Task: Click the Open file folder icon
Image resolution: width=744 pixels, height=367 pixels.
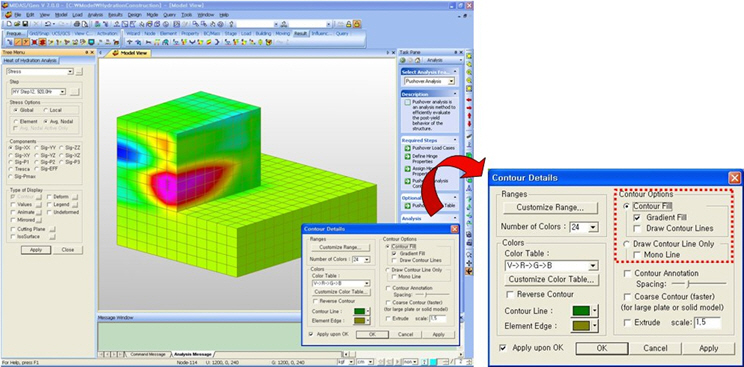Action: pos(17,23)
